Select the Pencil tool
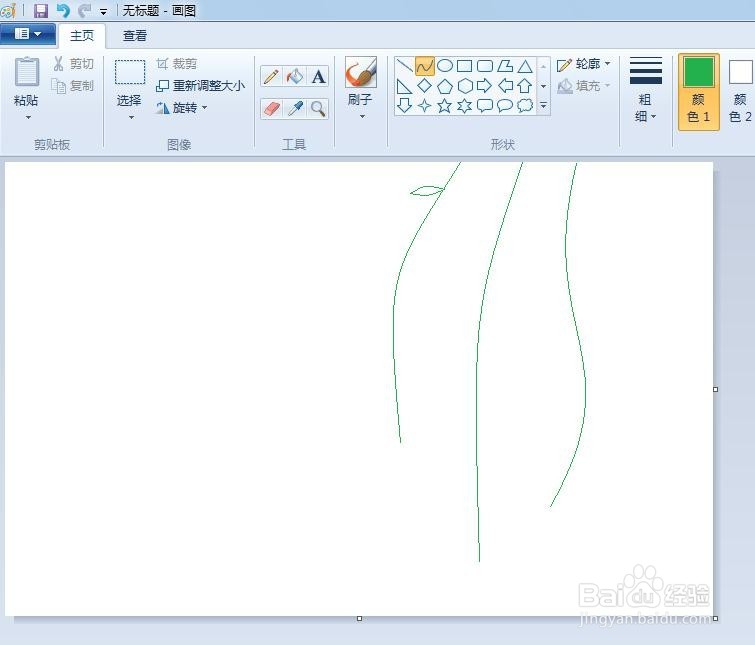 coord(271,76)
